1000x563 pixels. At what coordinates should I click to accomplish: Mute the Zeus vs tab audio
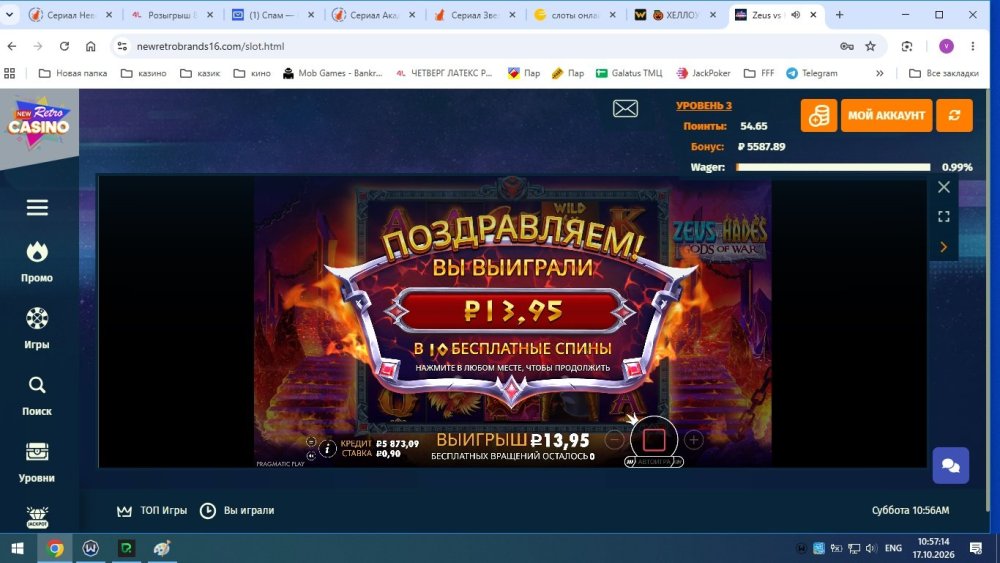coord(796,15)
